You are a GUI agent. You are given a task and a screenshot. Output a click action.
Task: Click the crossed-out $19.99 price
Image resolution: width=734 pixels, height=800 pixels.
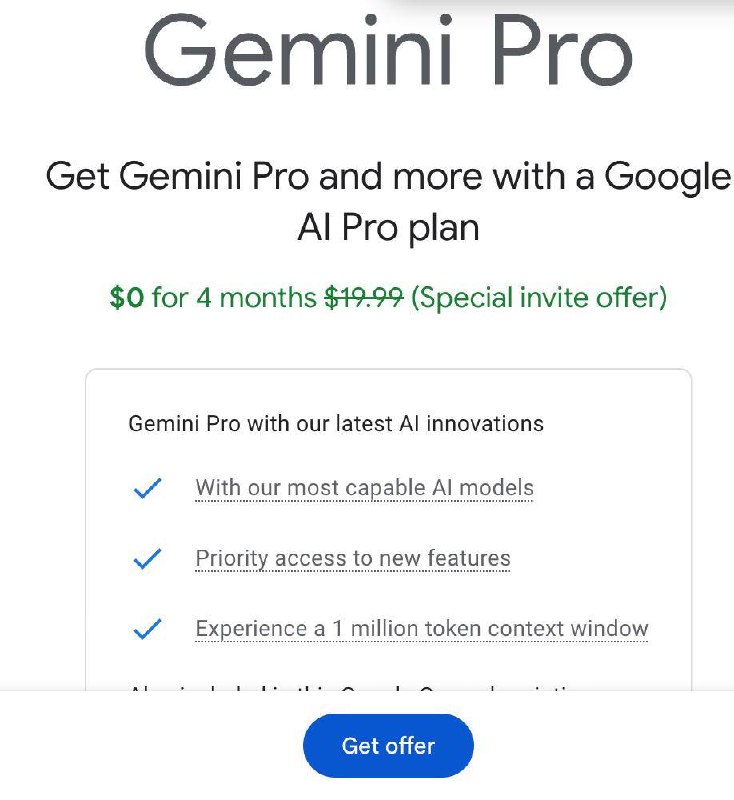pos(364,297)
